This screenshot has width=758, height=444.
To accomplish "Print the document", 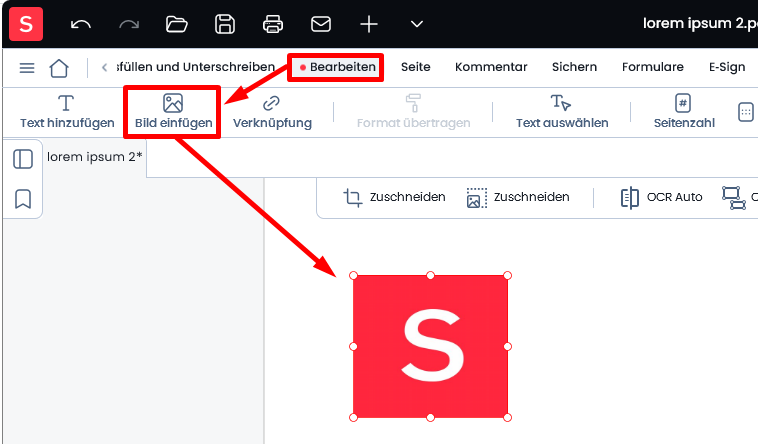I will coord(273,24).
